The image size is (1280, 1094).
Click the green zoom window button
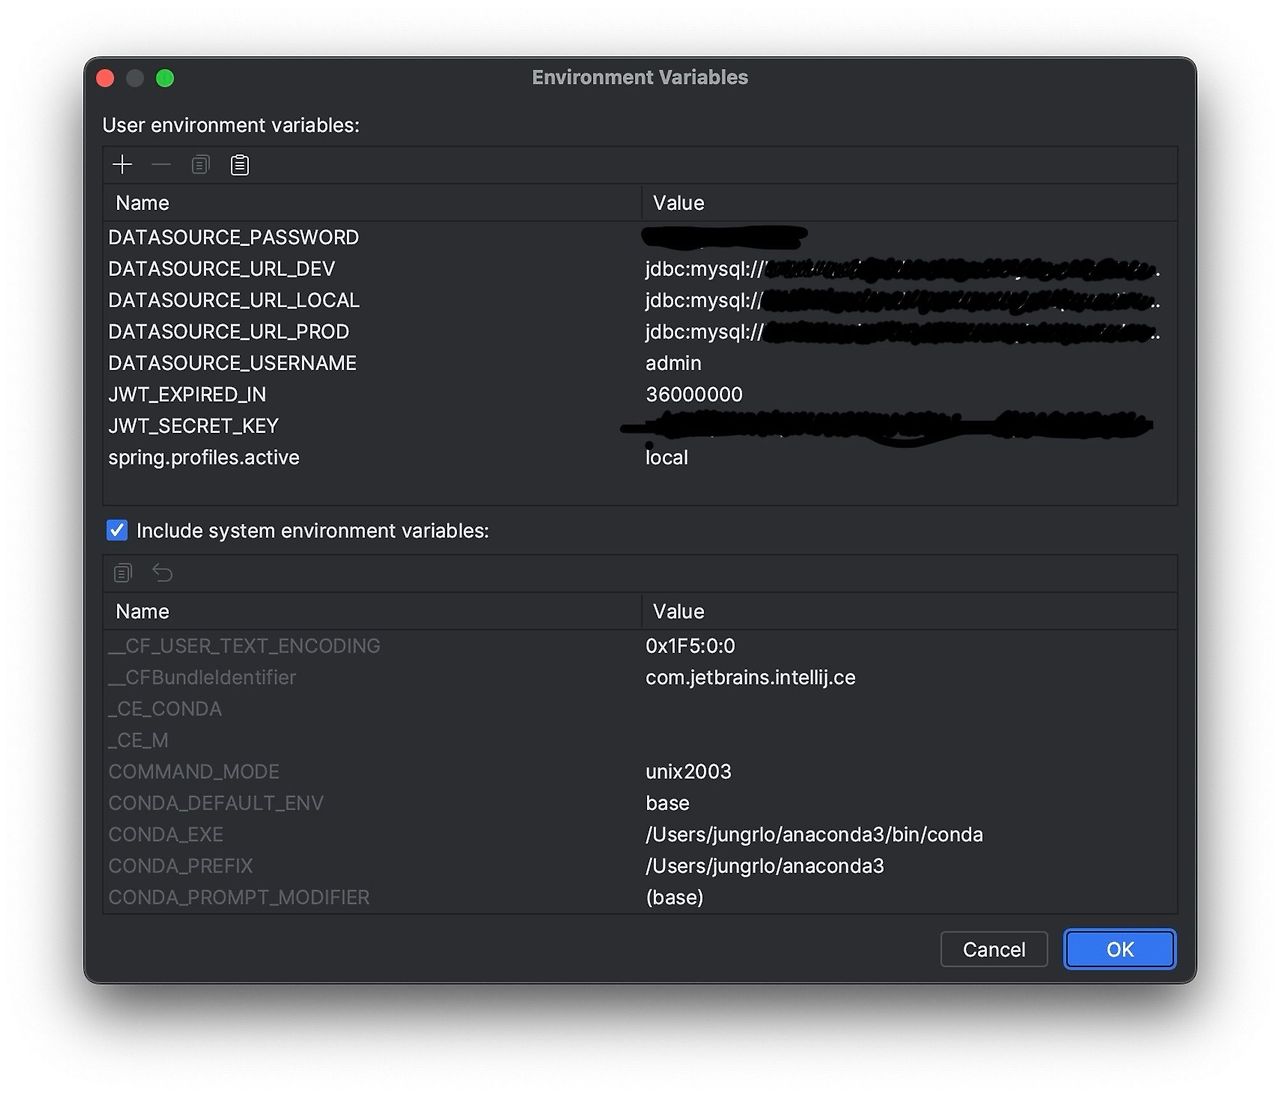pyautogui.click(x=165, y=78)
